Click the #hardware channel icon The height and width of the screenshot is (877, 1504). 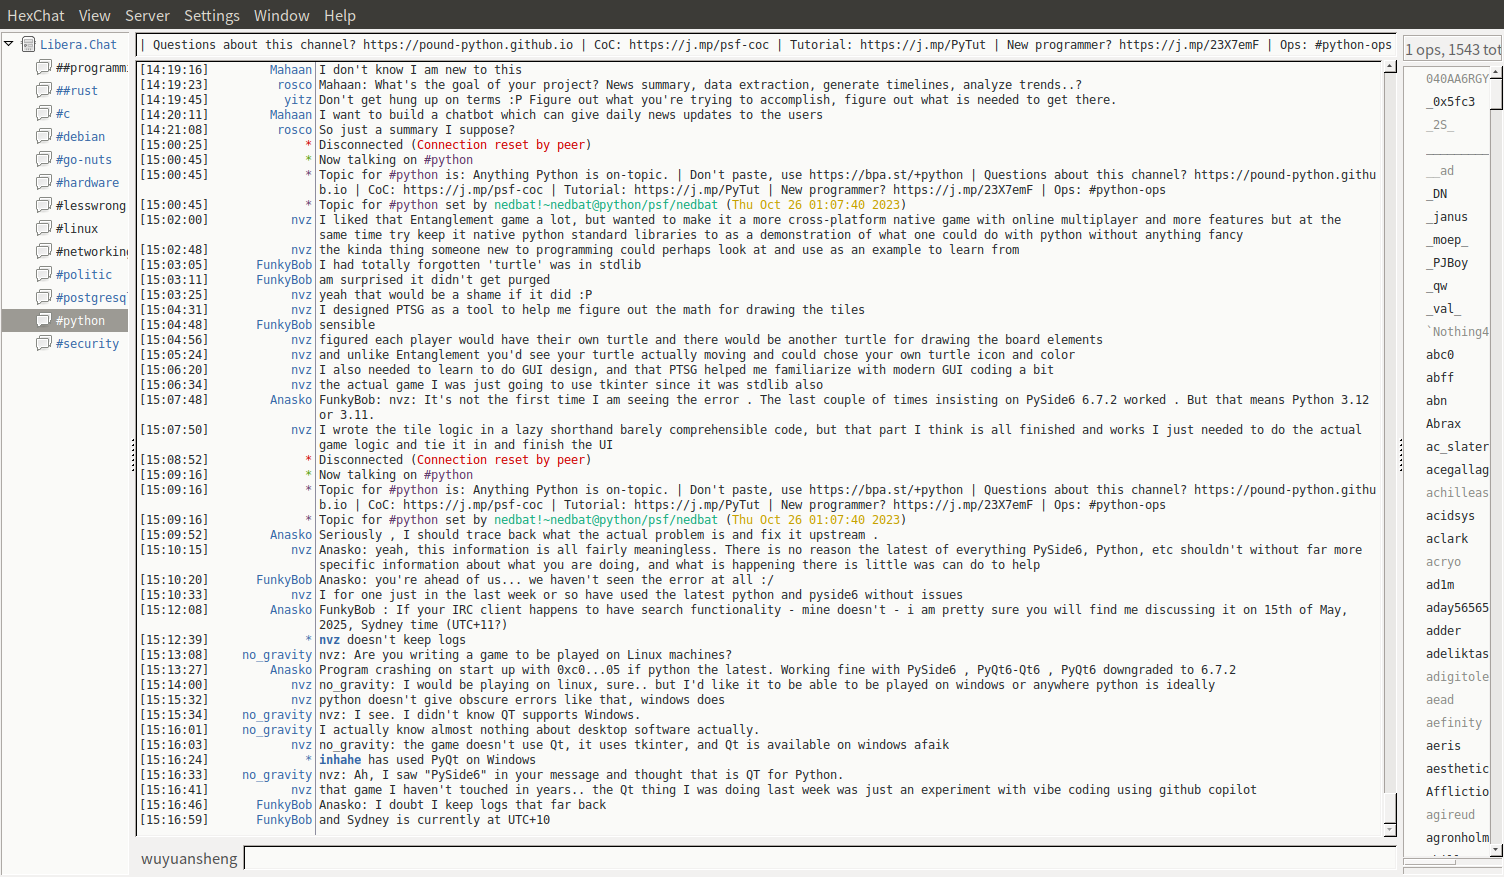click(x=44, y=182)
